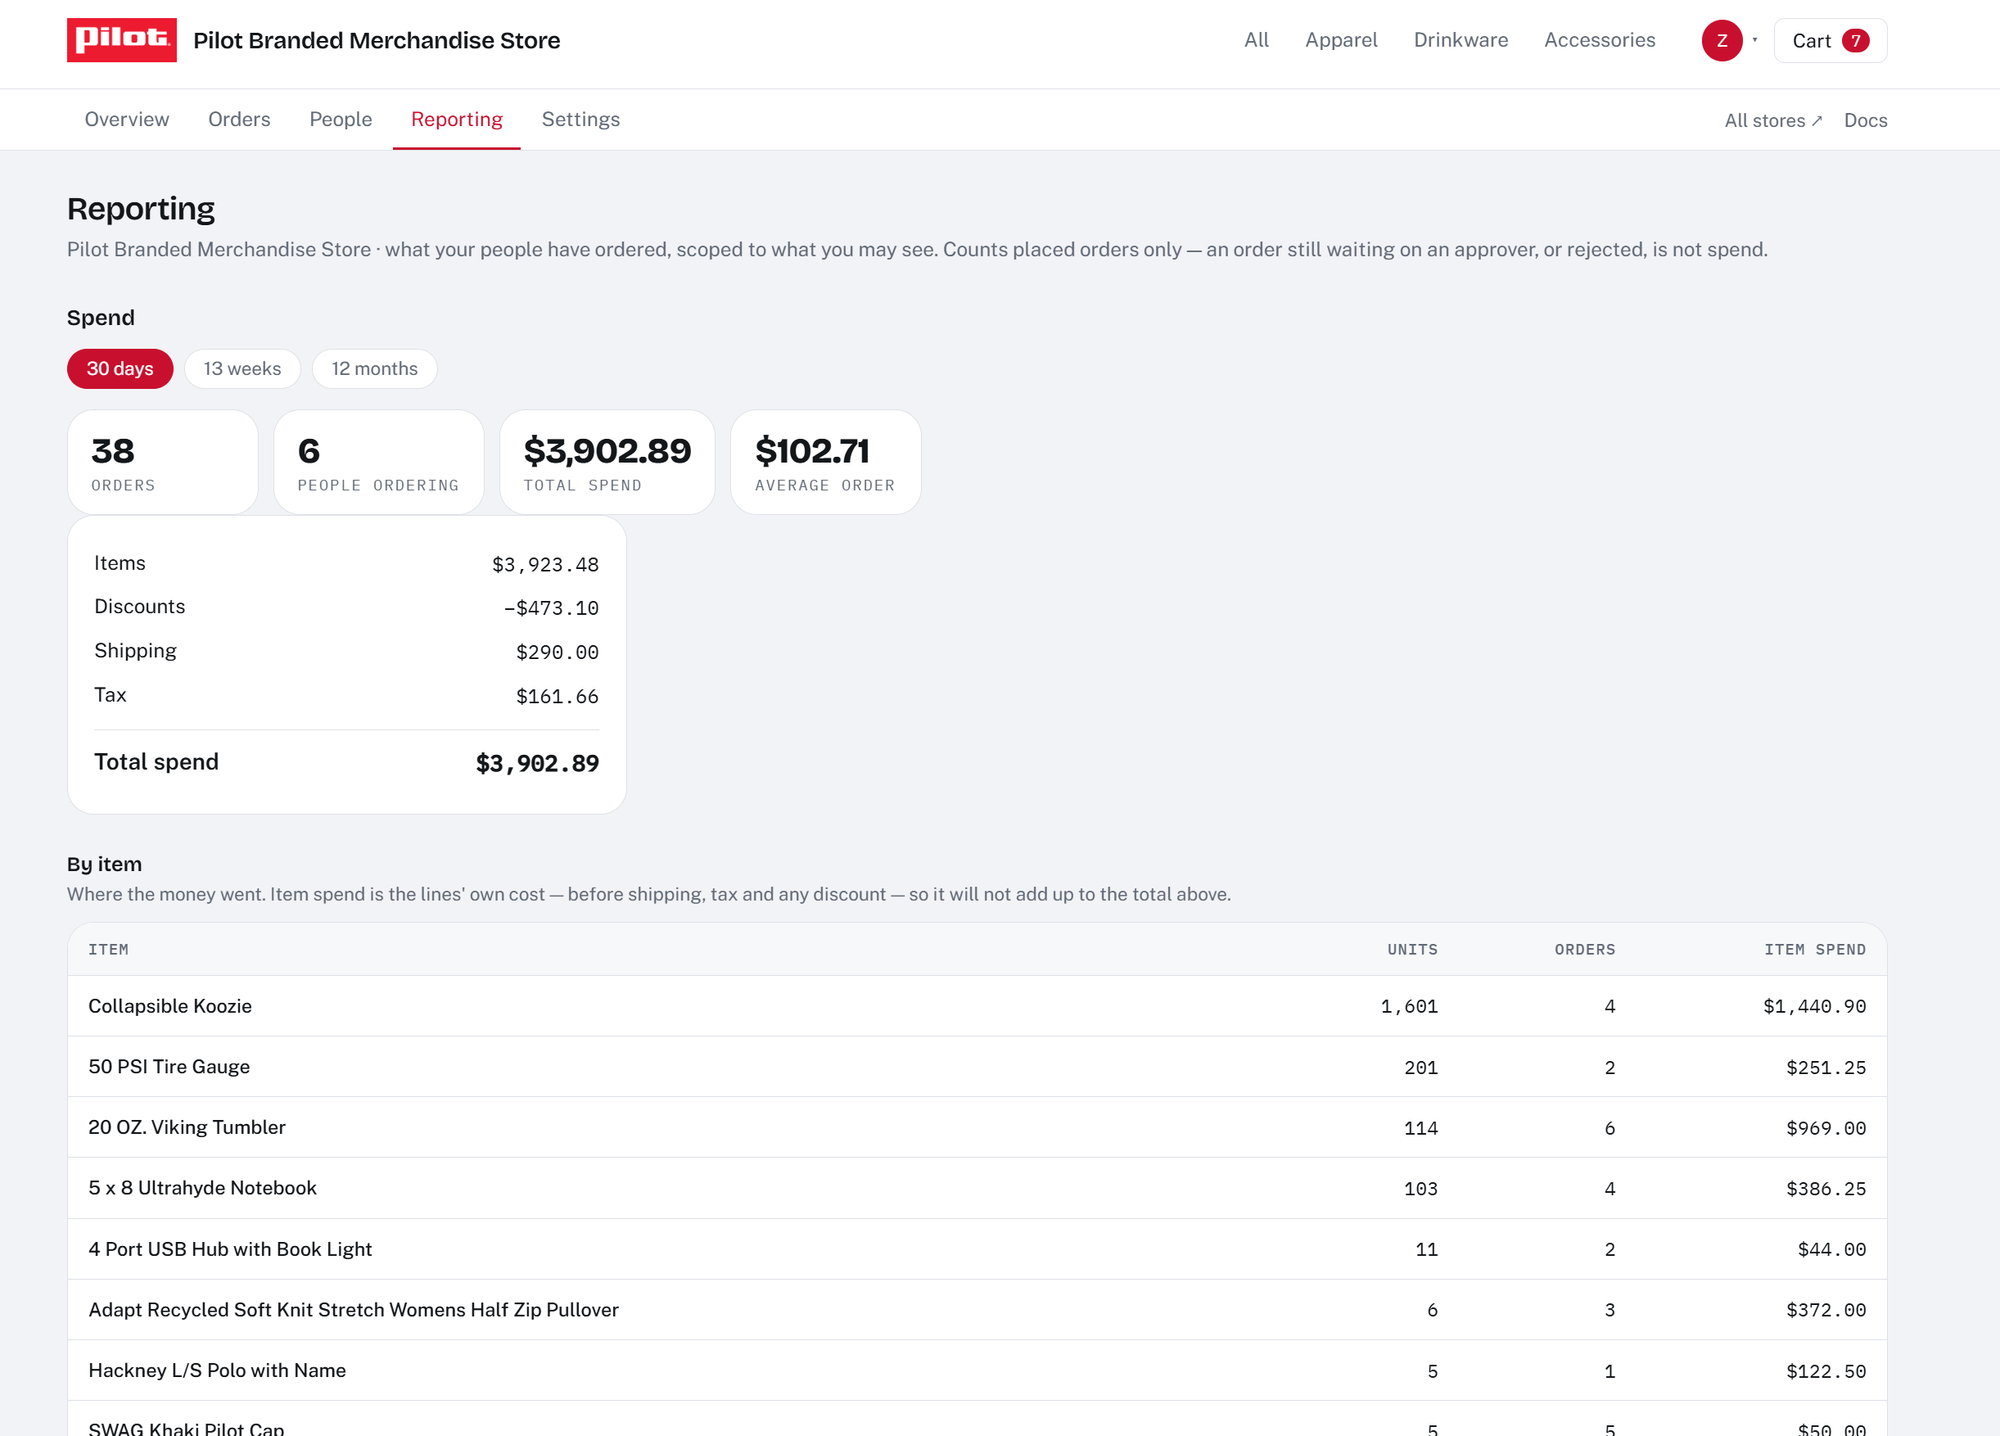
Task: Click the Total spend row label
Action: [156, 762]
